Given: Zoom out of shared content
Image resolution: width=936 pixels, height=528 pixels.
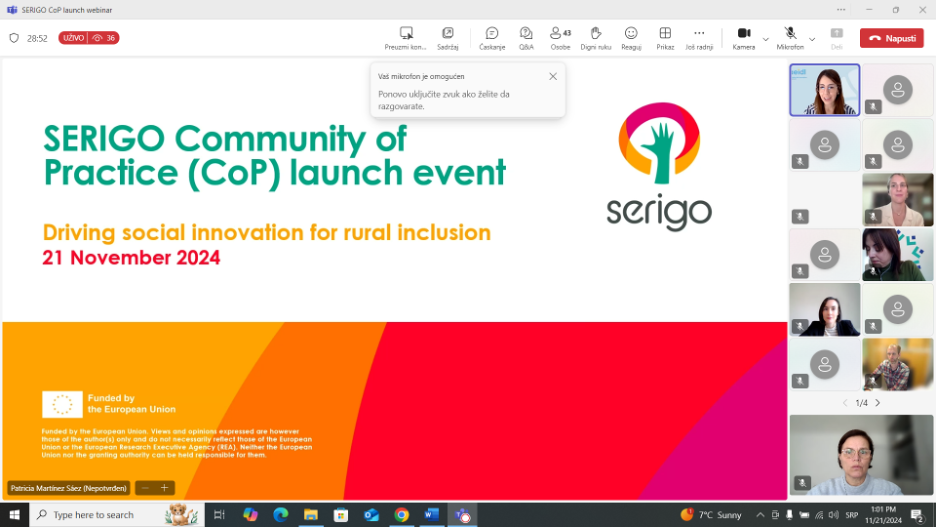Looking at the screenshot, I should point(145,488).
